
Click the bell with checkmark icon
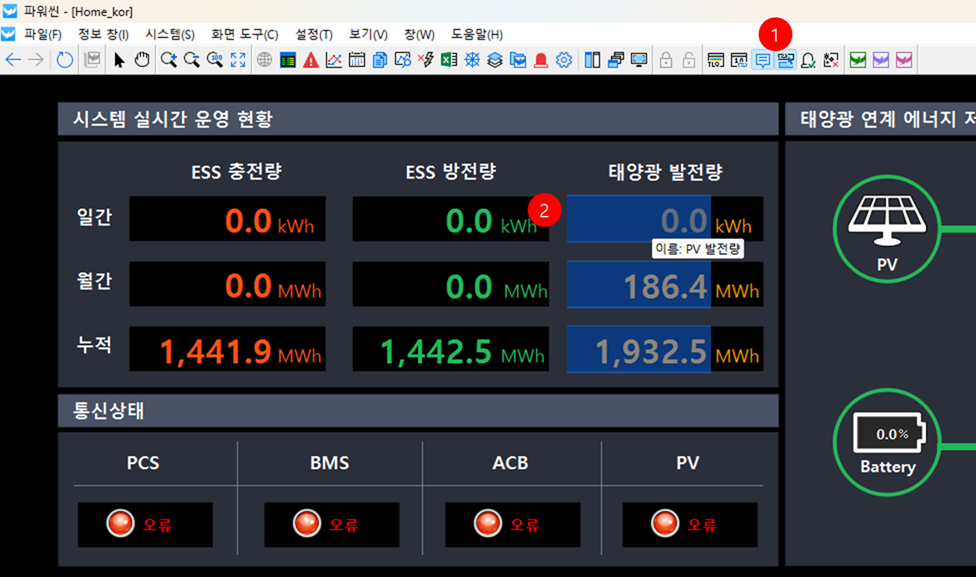pos(808,60)
